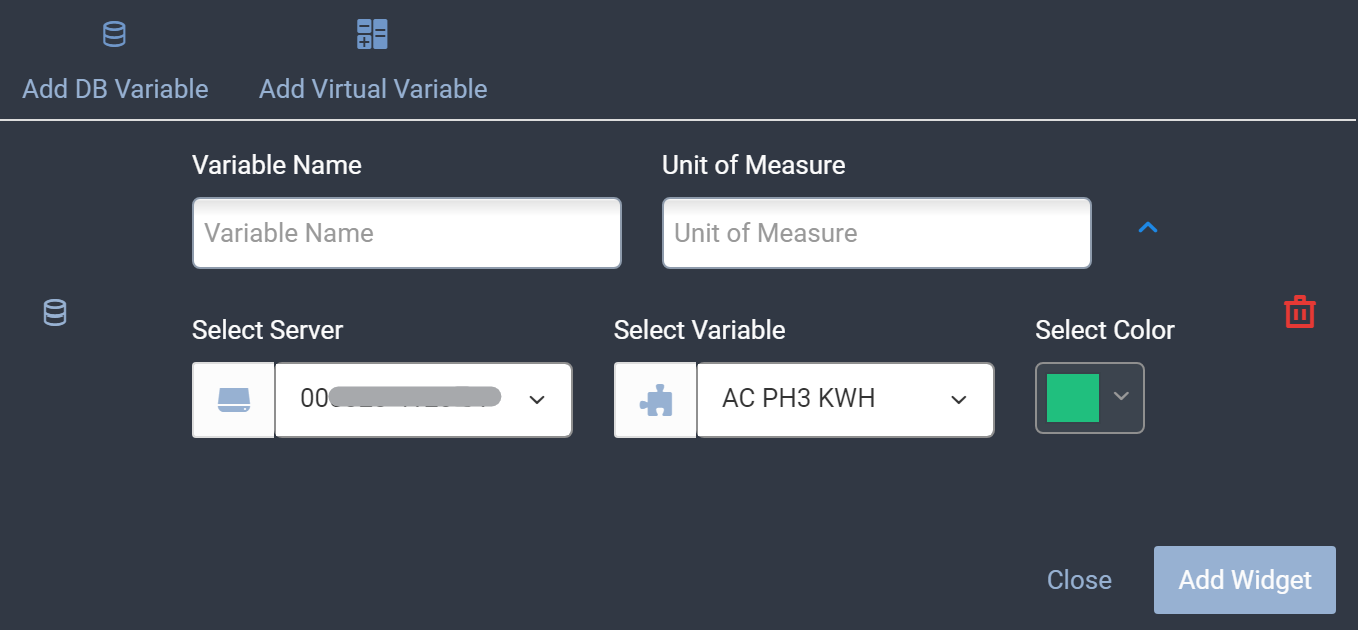Click the chevron in Select Variable box
1358x630 pixels.
coord(959,400)
